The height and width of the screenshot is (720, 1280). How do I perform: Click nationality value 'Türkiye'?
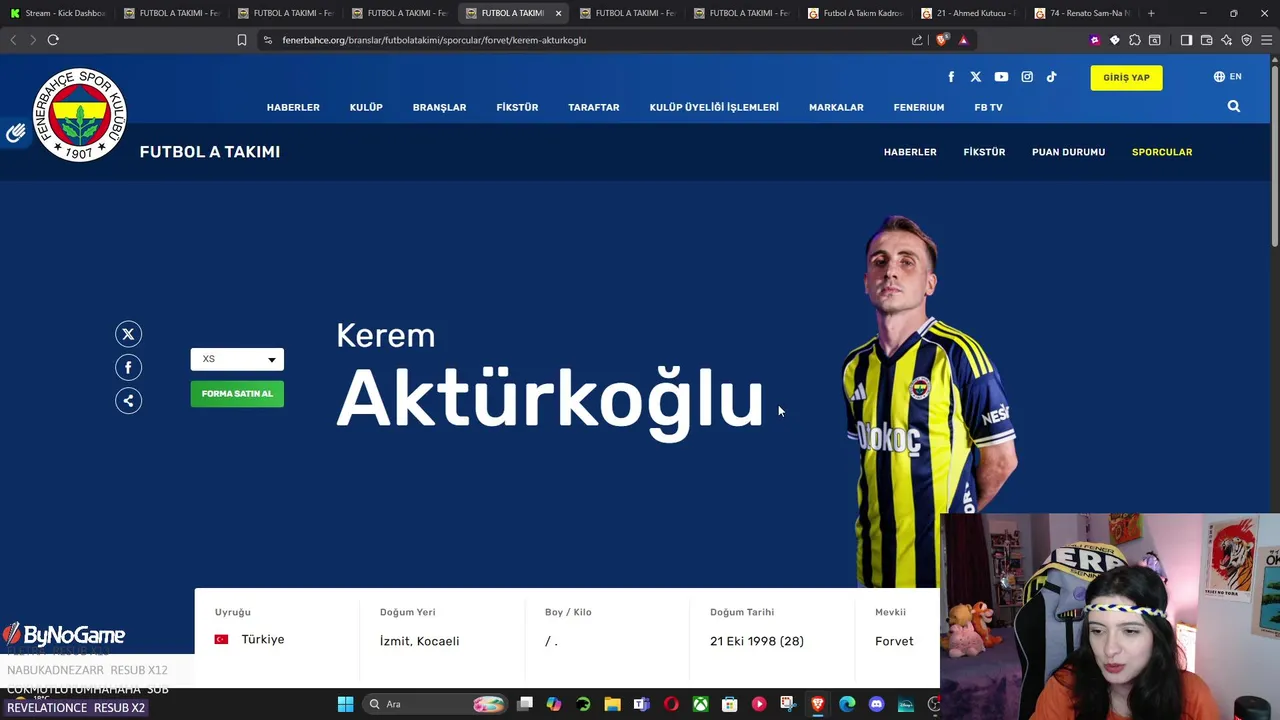pyautogui.click(x=263, y=639)
